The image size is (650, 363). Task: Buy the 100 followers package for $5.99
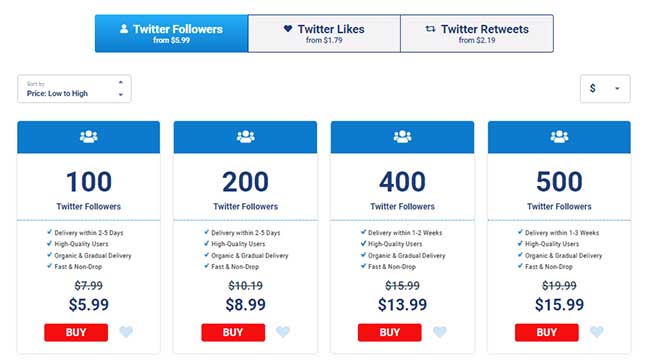pos(76,332)
